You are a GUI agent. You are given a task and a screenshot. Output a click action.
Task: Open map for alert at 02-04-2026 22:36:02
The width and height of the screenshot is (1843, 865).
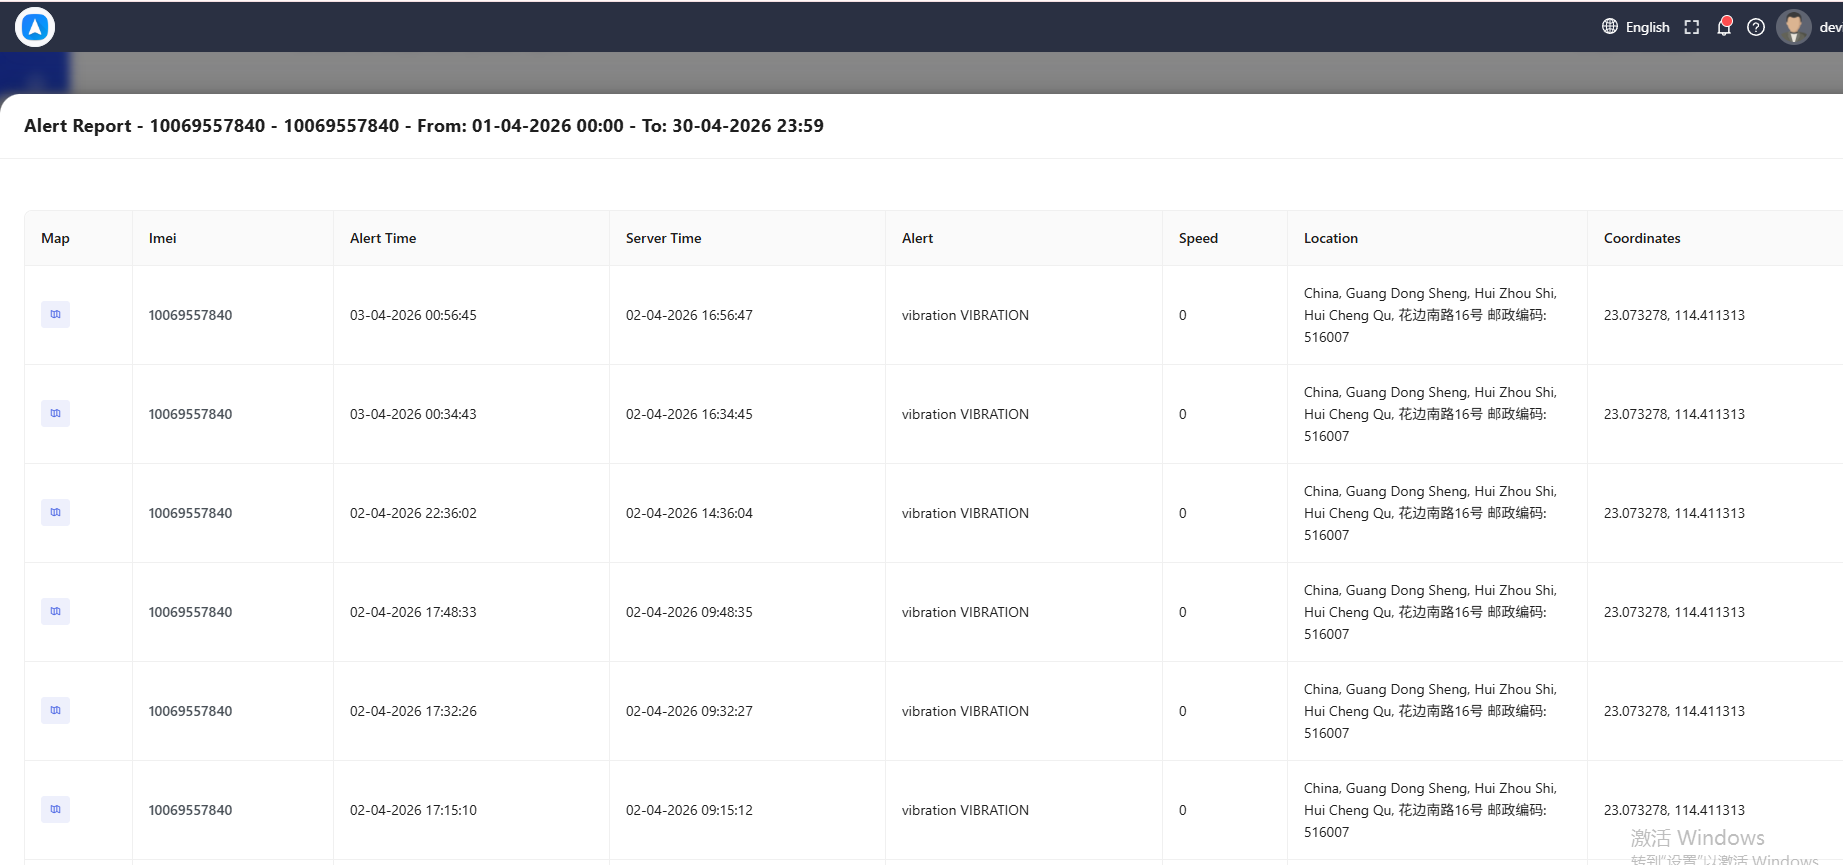[x=55, y=512]
